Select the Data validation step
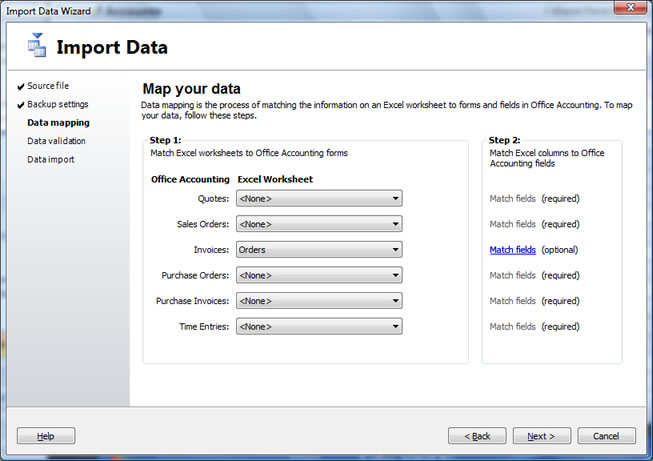The image size is (653, 461). pos(56,141)
